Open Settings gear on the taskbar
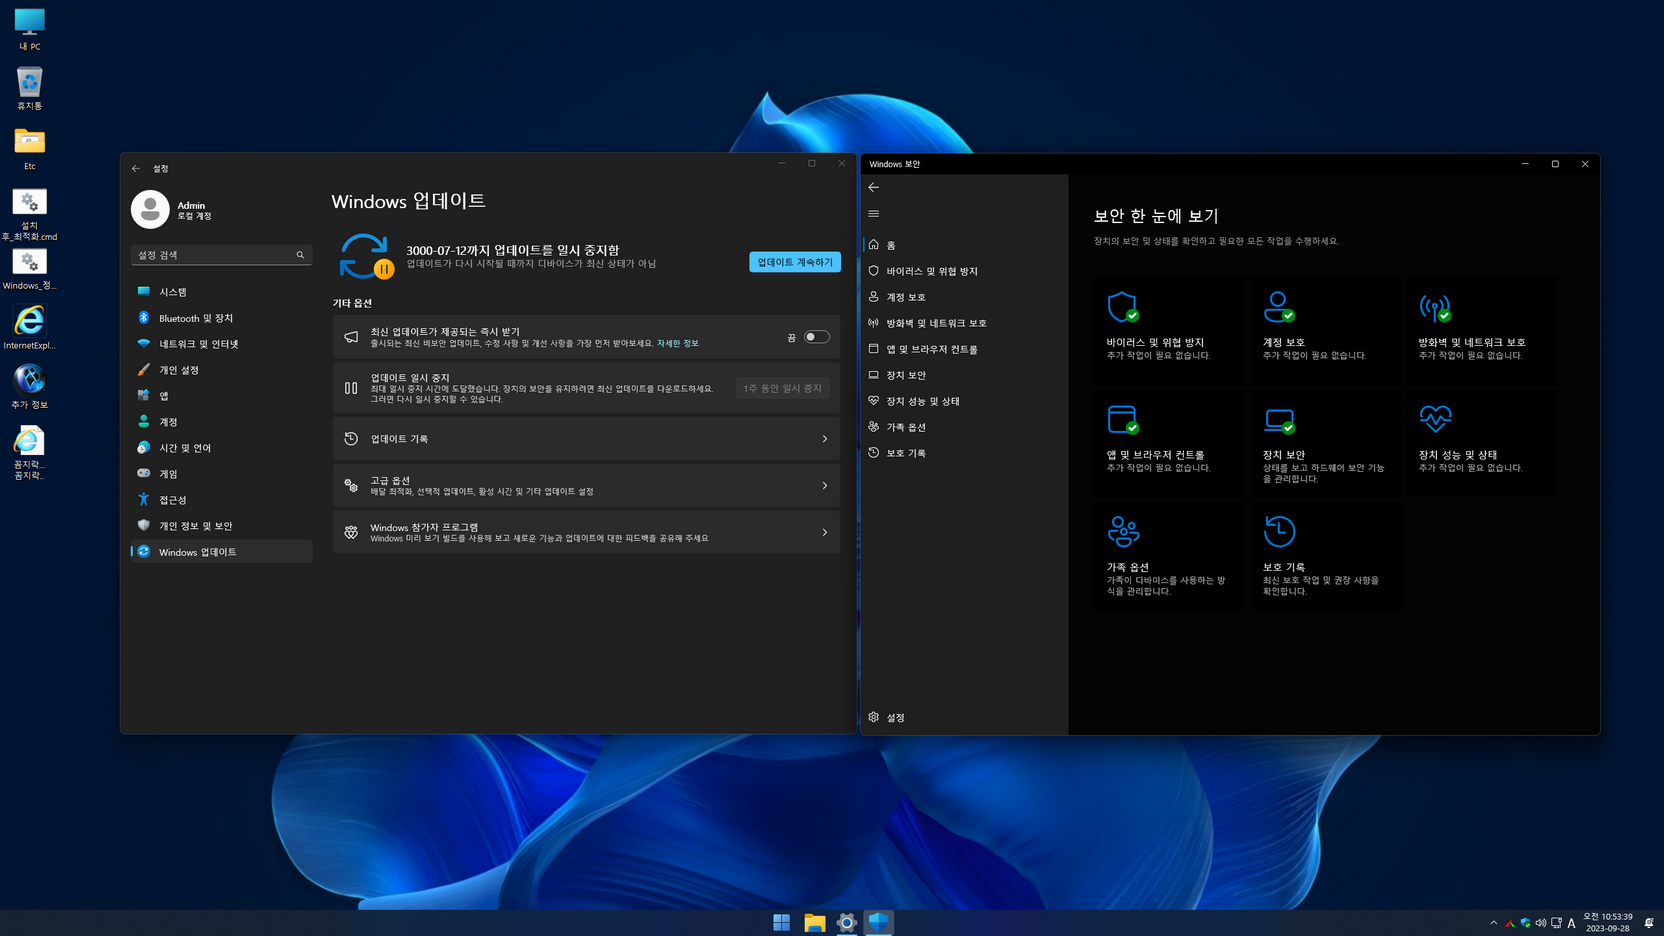This screenshot has width=1664, height=936. [846, 922]
